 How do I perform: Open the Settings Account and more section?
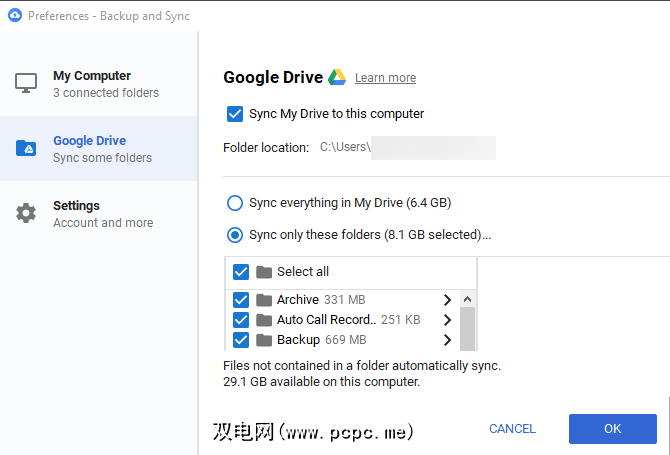click(x=99, y=214)
